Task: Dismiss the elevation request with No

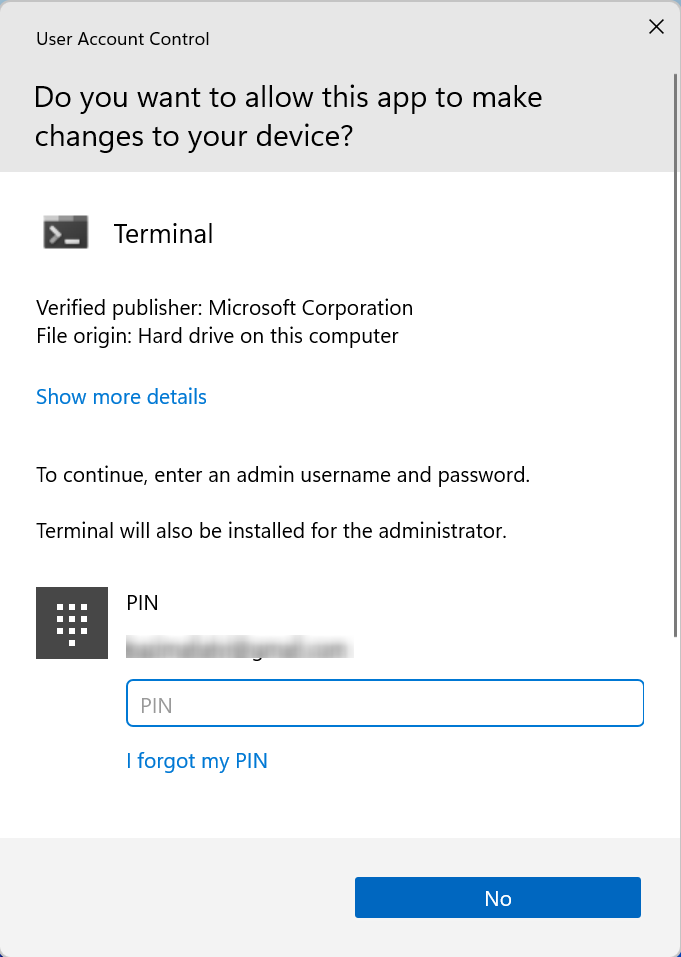Action: click(497, 898)
